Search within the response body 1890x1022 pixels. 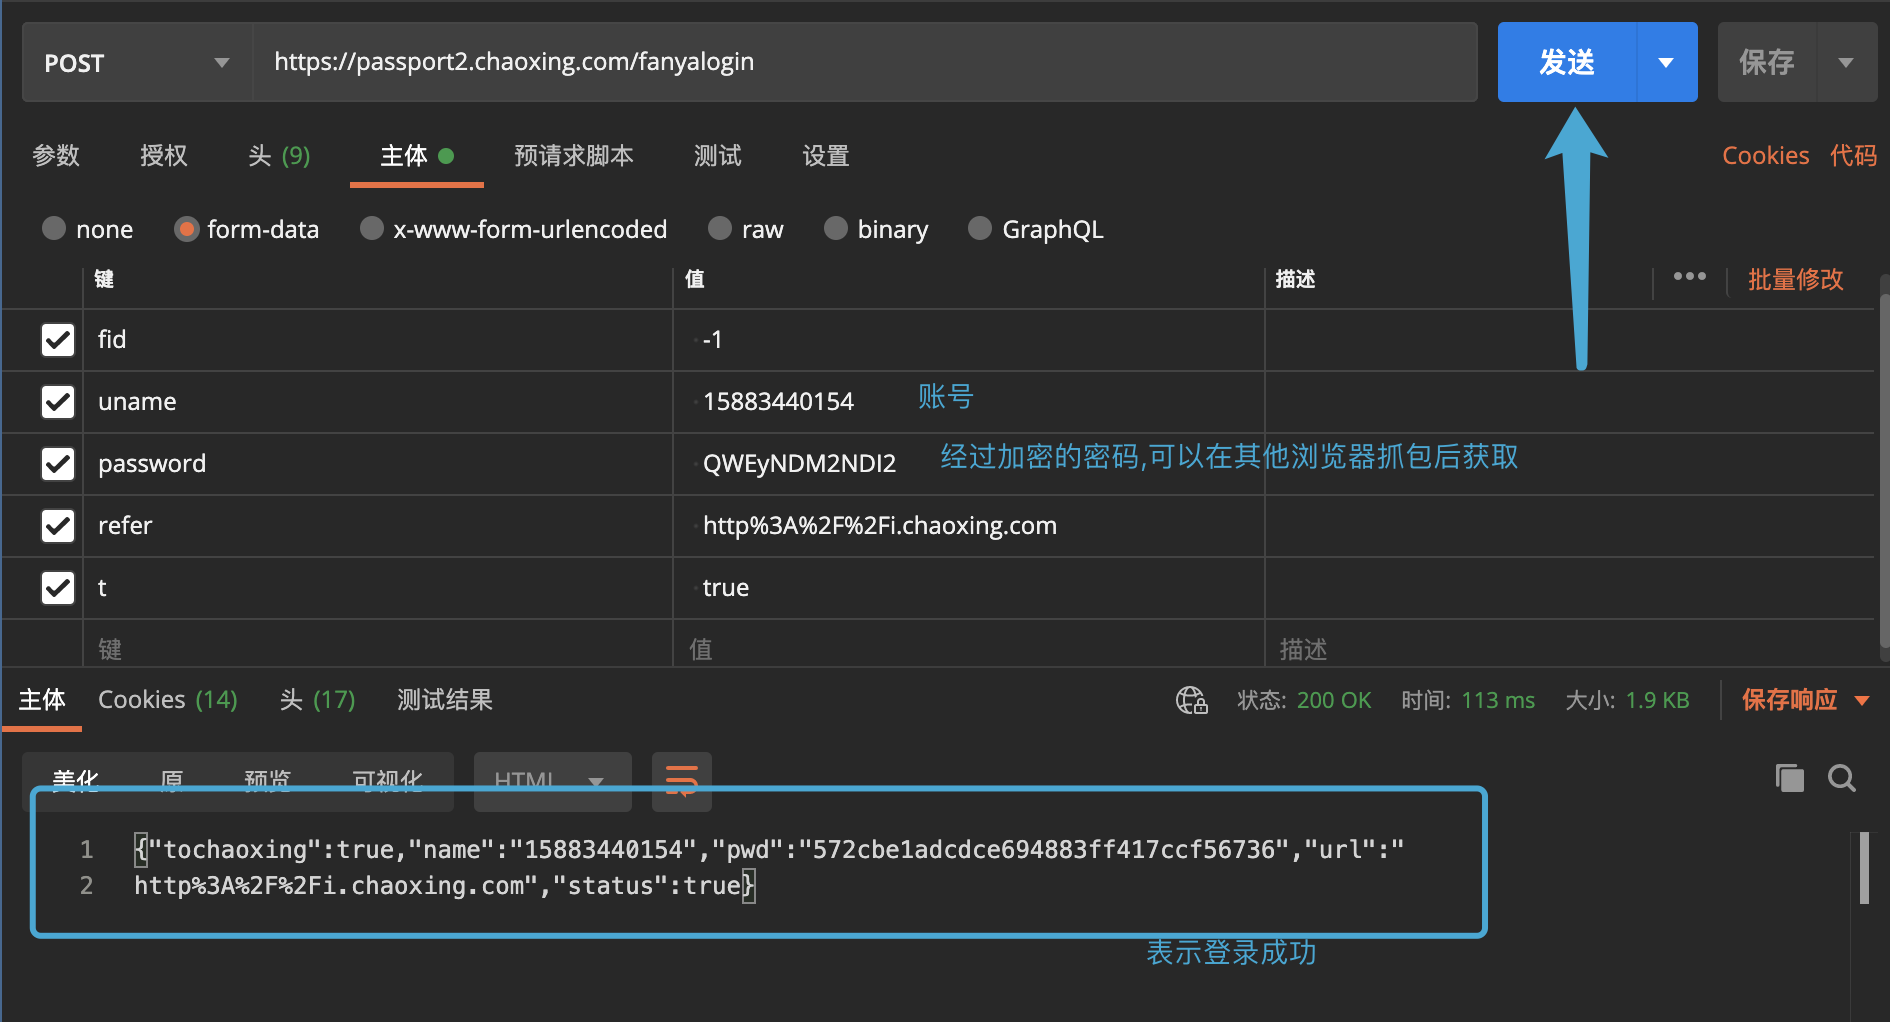click(x=1842, y=778)
